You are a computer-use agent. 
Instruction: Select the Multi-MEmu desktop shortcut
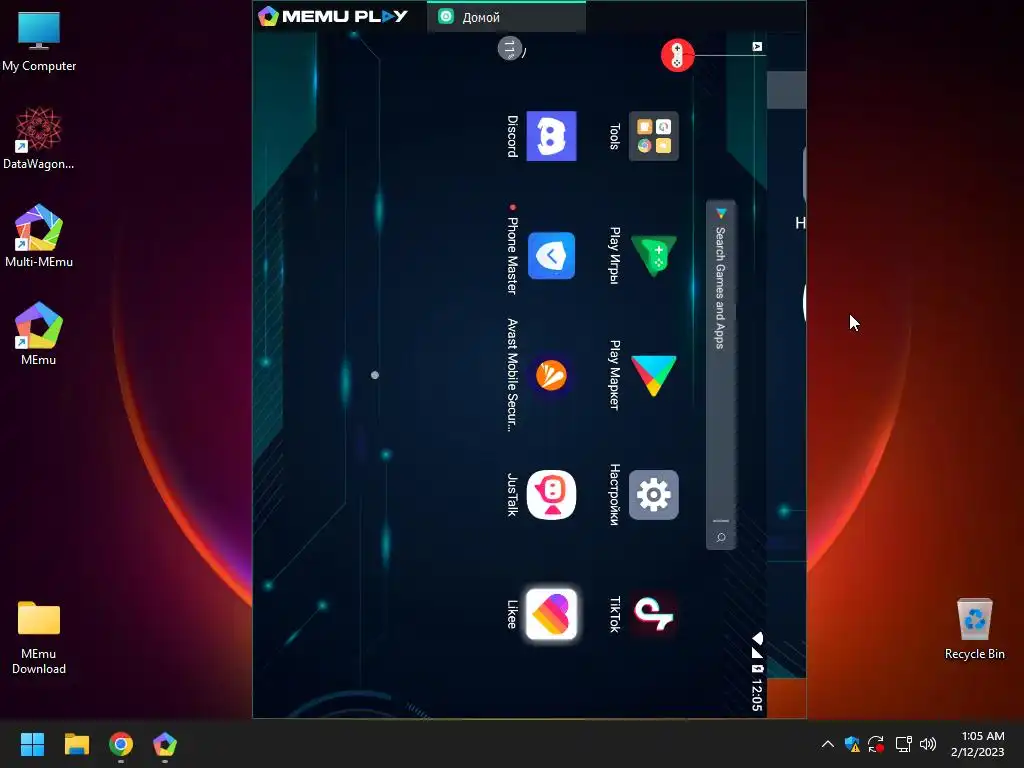click(x=39, y=236)
